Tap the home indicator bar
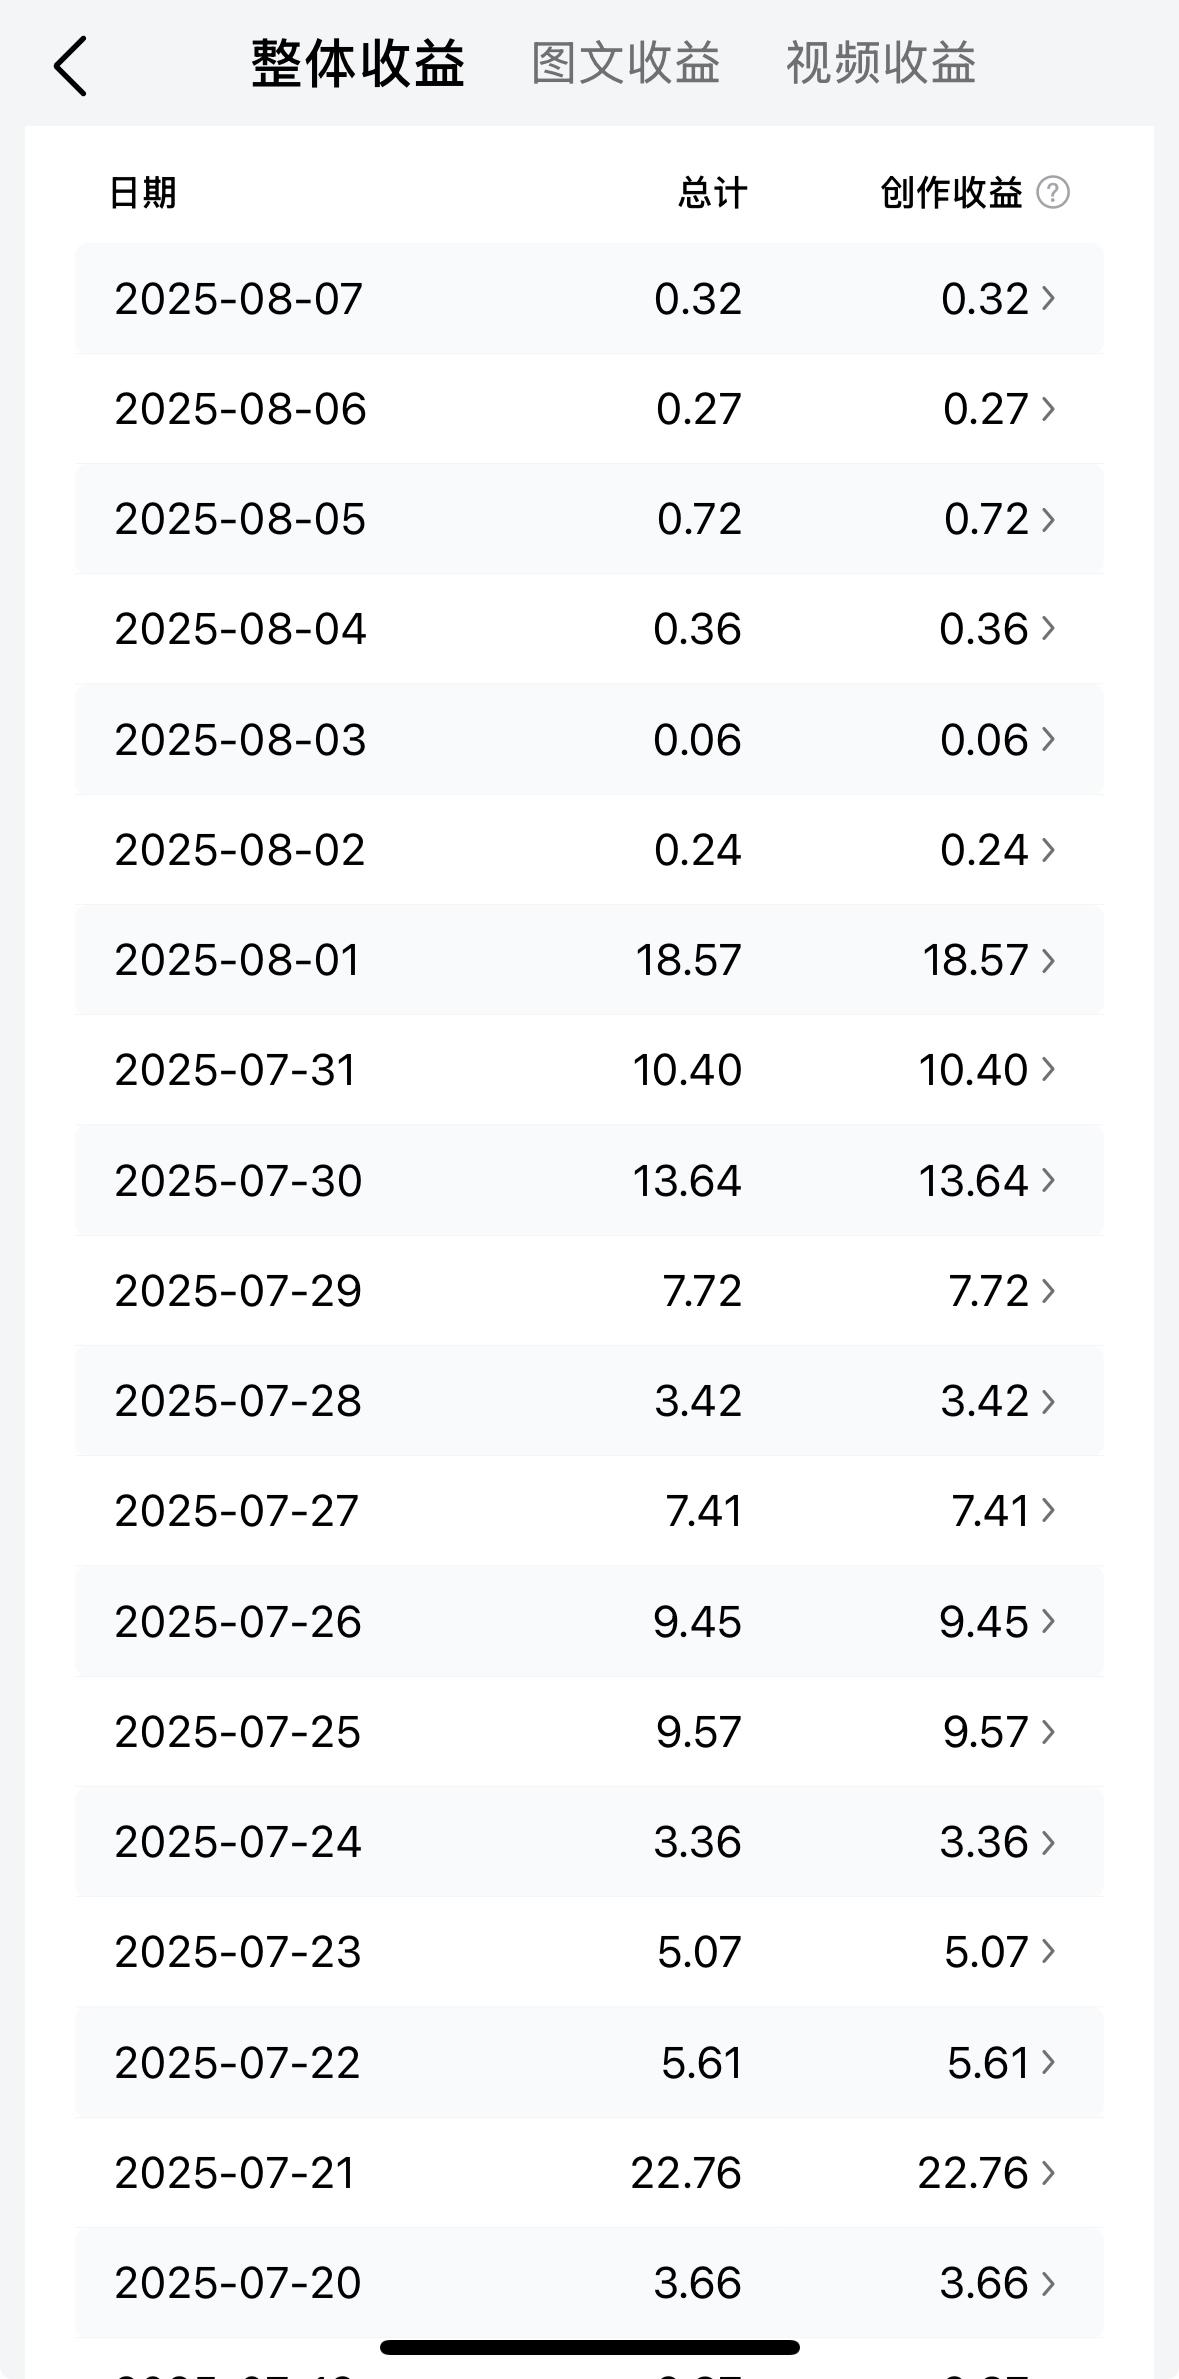1179x2379 pixels. (x=589, y=2347)
